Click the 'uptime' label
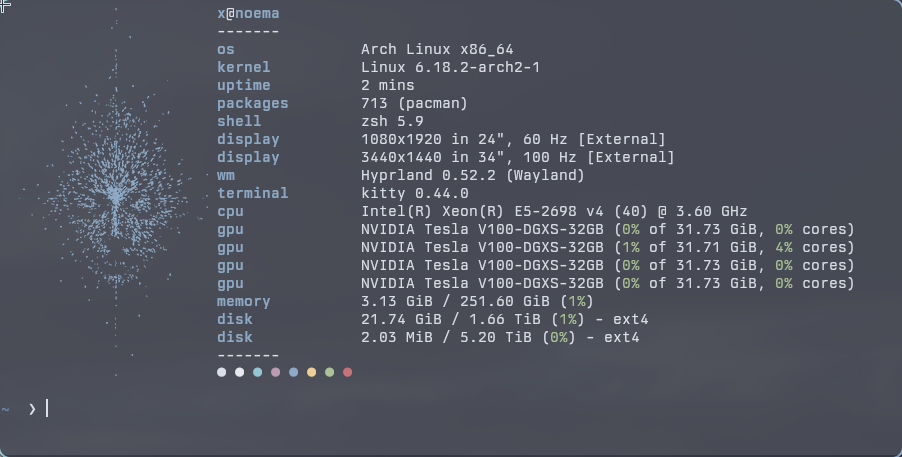902x457 pixels. (244, 85)
